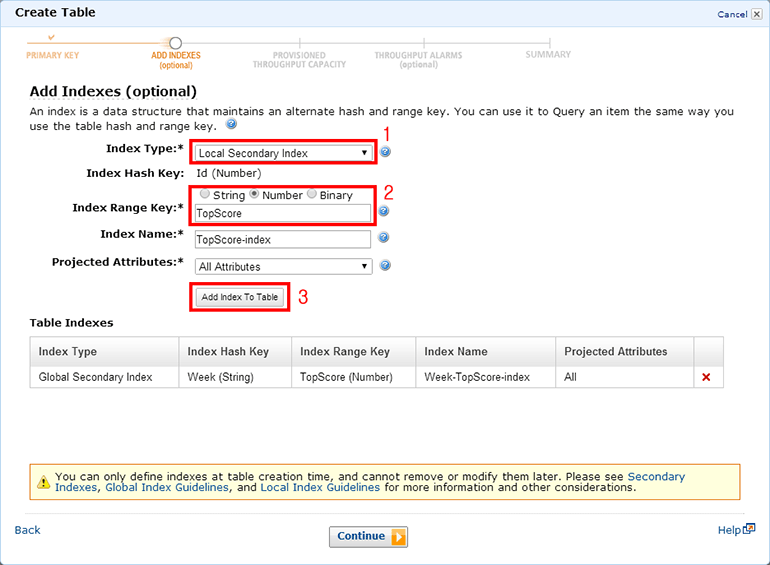
Task: Click help icon beside Projected Attributes
Action: [x=385, y=266]
